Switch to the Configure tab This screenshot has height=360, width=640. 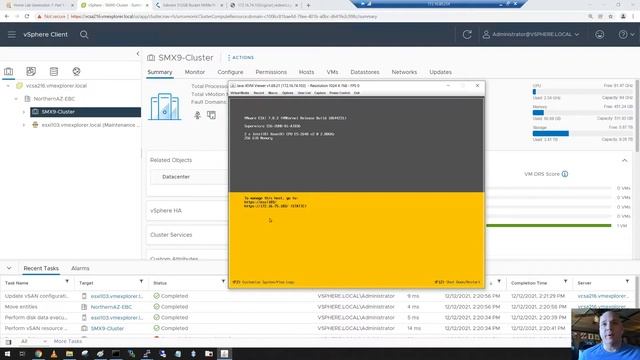tap(230, 72)
